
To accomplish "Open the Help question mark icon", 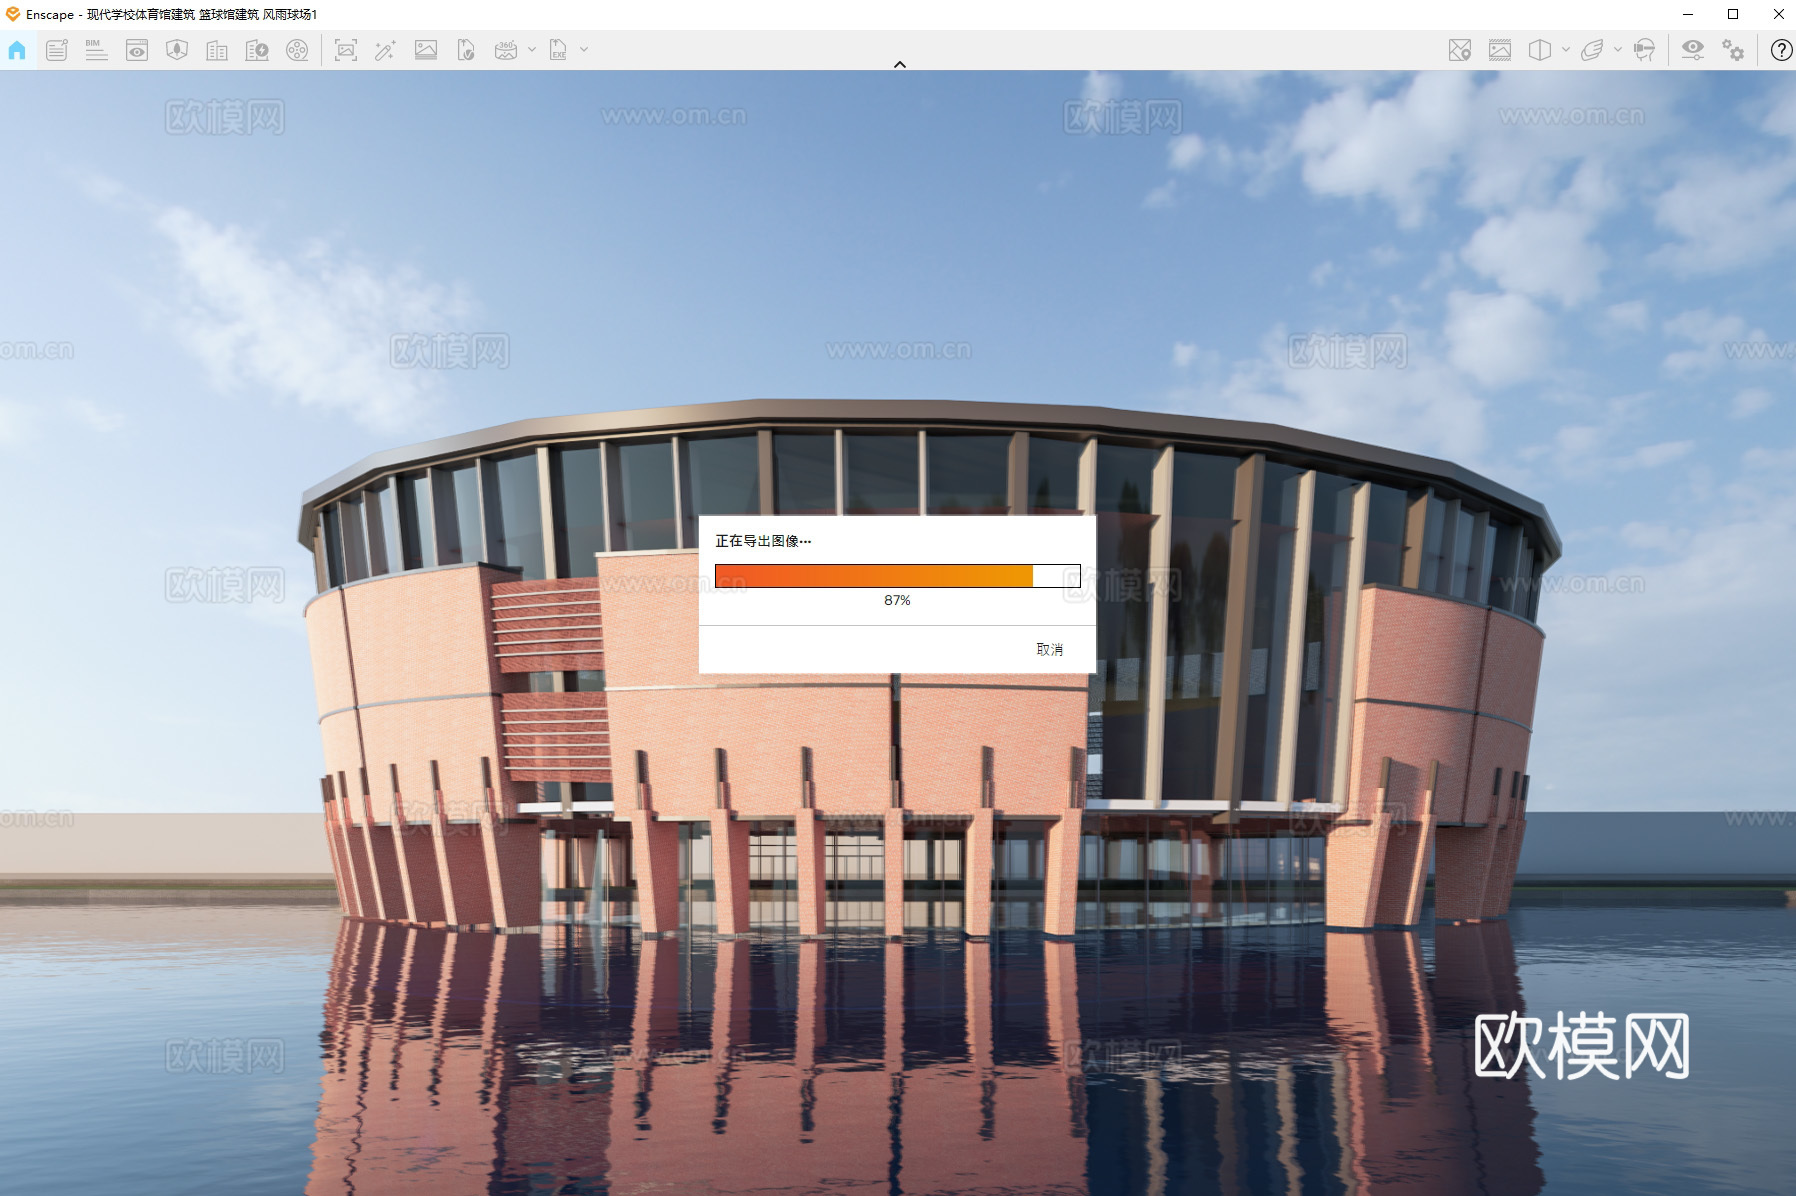I will (1781, 50).
